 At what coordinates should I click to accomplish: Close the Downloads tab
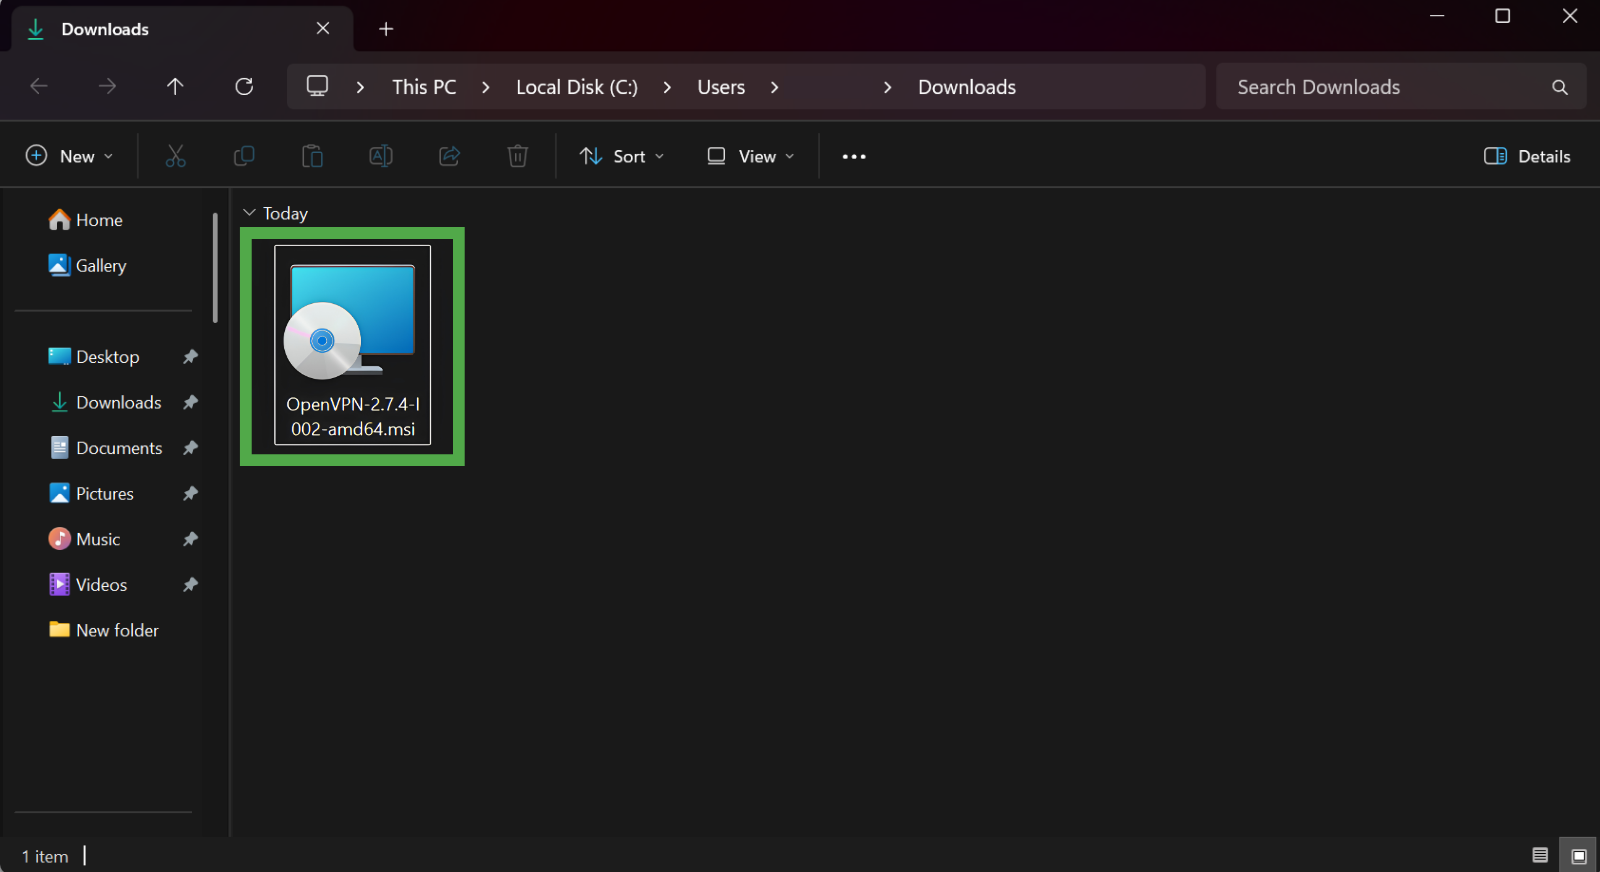tap(323, 28)
